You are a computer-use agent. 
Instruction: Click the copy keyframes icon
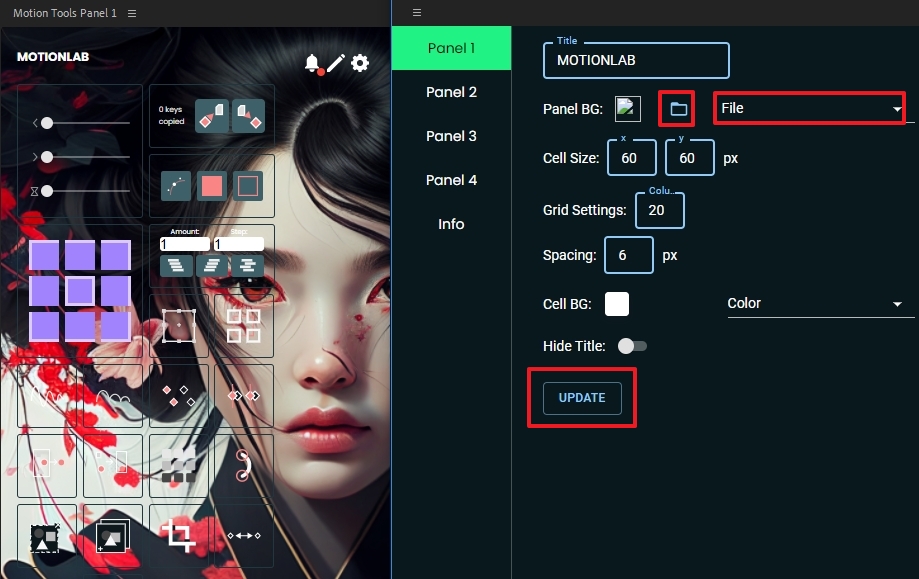[x=213, y=114]
